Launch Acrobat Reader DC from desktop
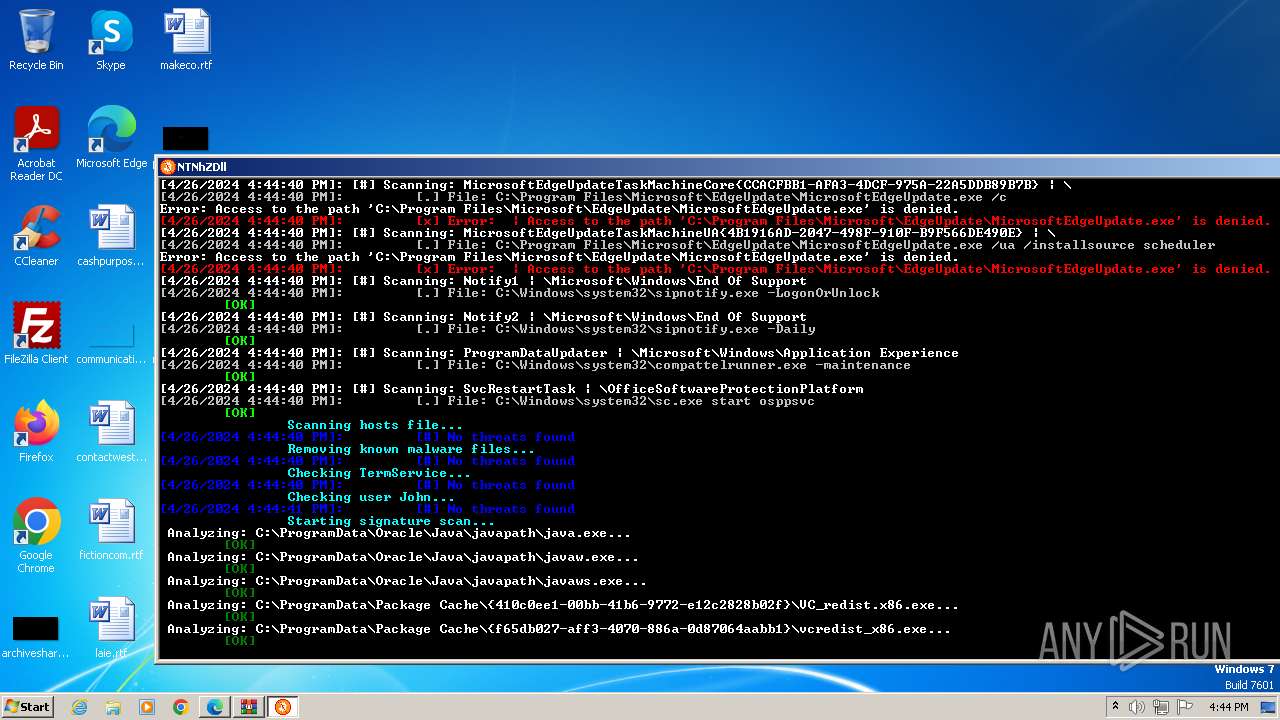 point(36,145)
